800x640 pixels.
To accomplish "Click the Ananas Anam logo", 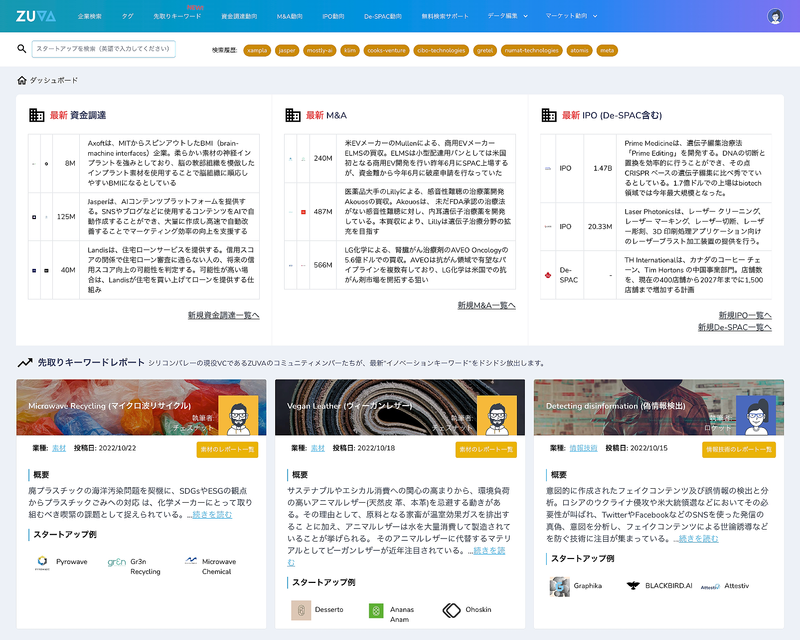I will tap(376, 610).
